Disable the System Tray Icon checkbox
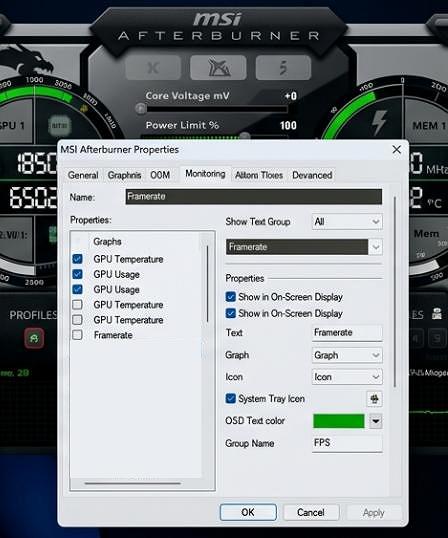The image size is (448, 538). (x=231, y=398)
